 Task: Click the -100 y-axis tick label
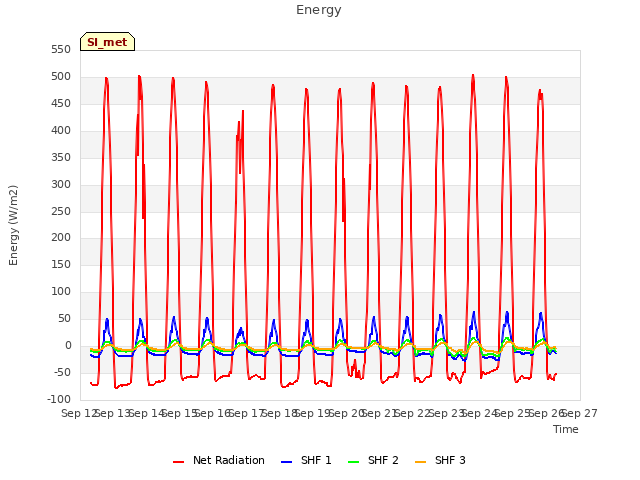coord(59,399)
